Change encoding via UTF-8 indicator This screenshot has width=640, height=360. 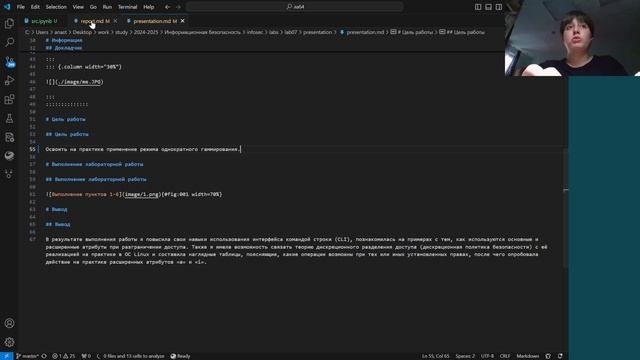487,356
